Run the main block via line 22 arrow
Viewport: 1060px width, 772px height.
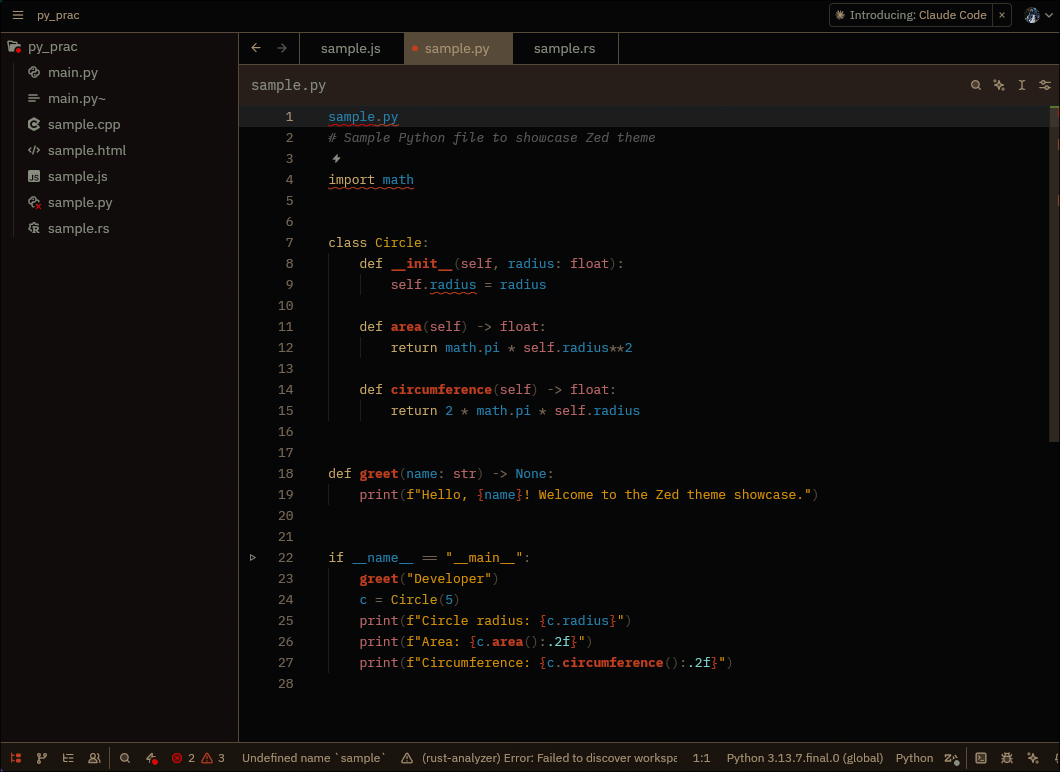click(x=253, y=558)
